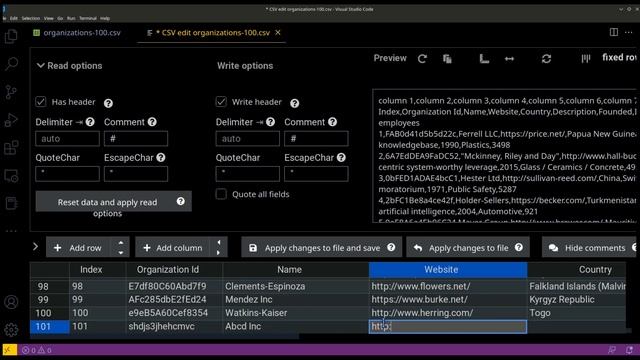Viewport: 640px width, 360px height.
Task: Open the Explorer icon in activity bar
Action: (x=11, y=36)
